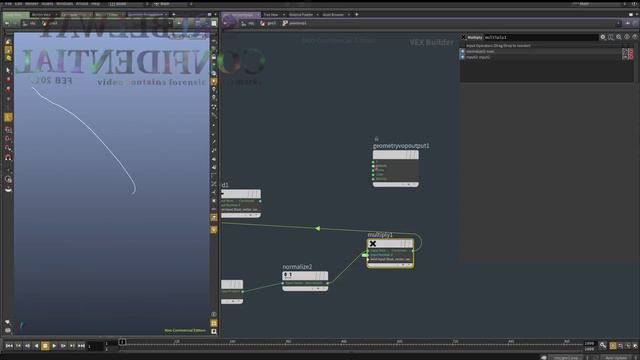Select the geometryvopoutput1 node
The width and height of the screenshot is (640, 360).
click(x=396, y=155)
